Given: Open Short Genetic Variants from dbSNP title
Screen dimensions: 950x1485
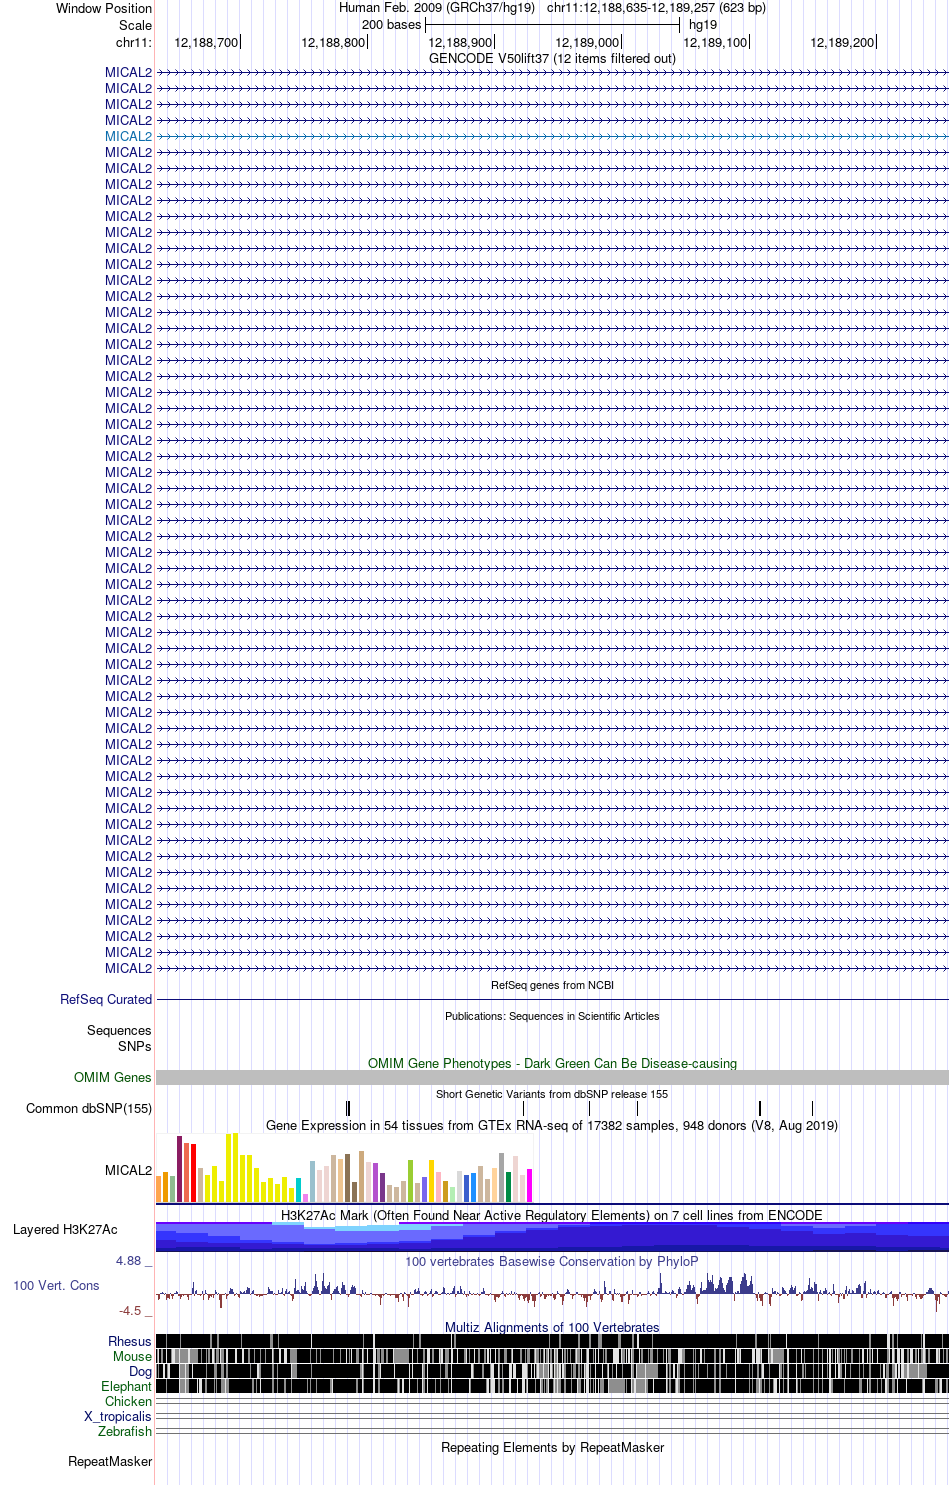Looking at the screenshot, I should pyautogui.click(x=552, y=1094).
